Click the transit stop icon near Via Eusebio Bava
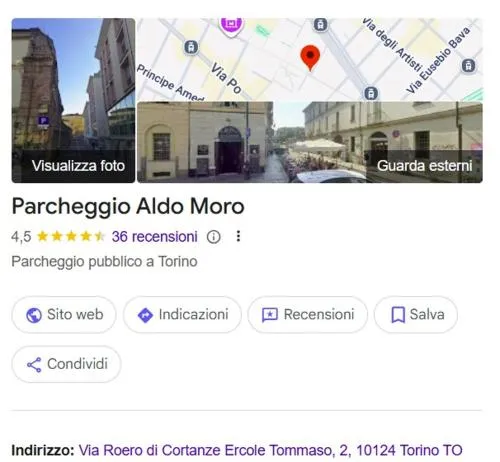This screenshot has width=500, height=462. pyautogui.click(x=468, y=65)
